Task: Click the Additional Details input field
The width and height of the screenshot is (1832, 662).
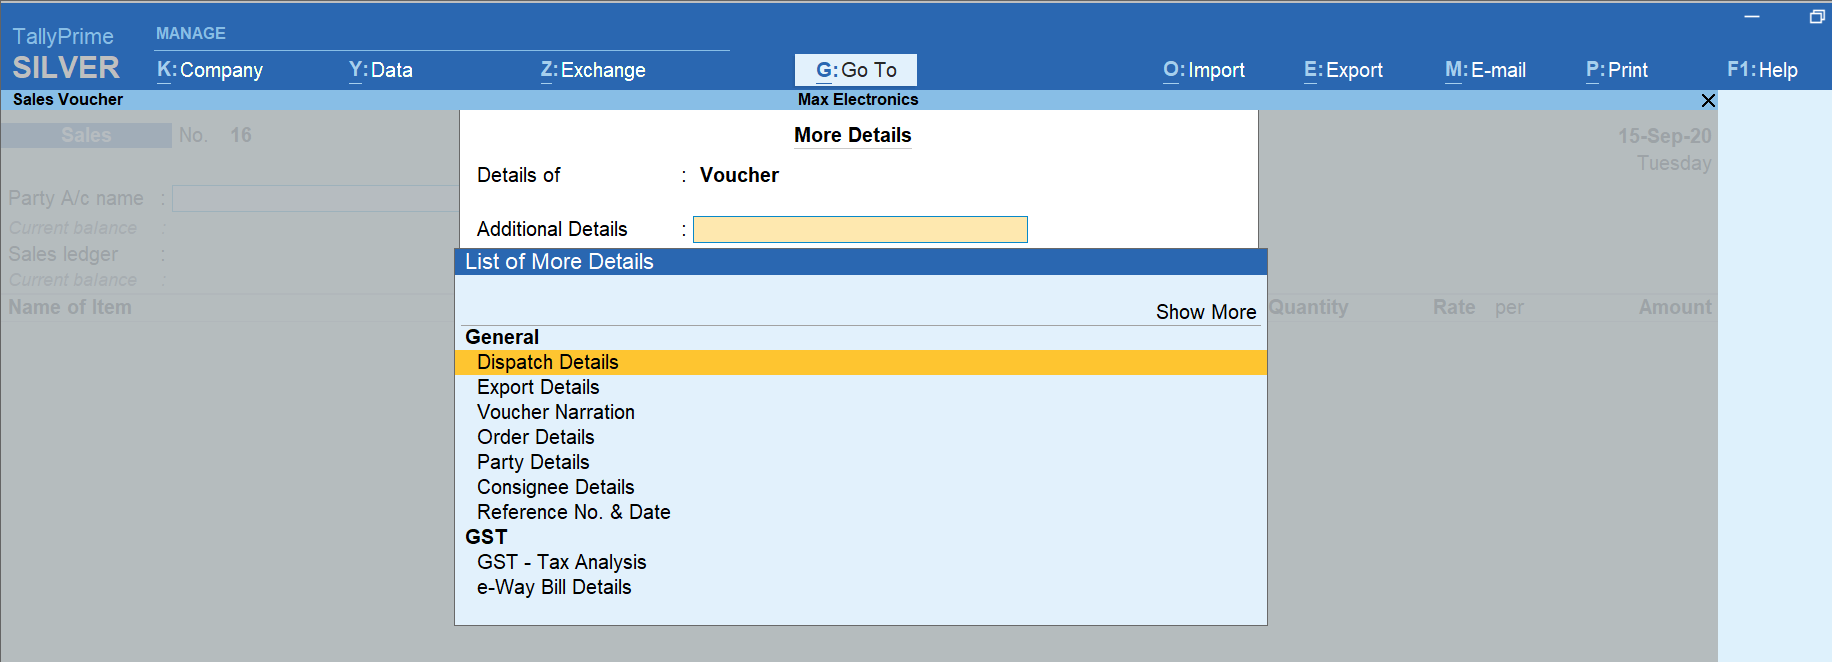Action: click(x=860, y=229)
